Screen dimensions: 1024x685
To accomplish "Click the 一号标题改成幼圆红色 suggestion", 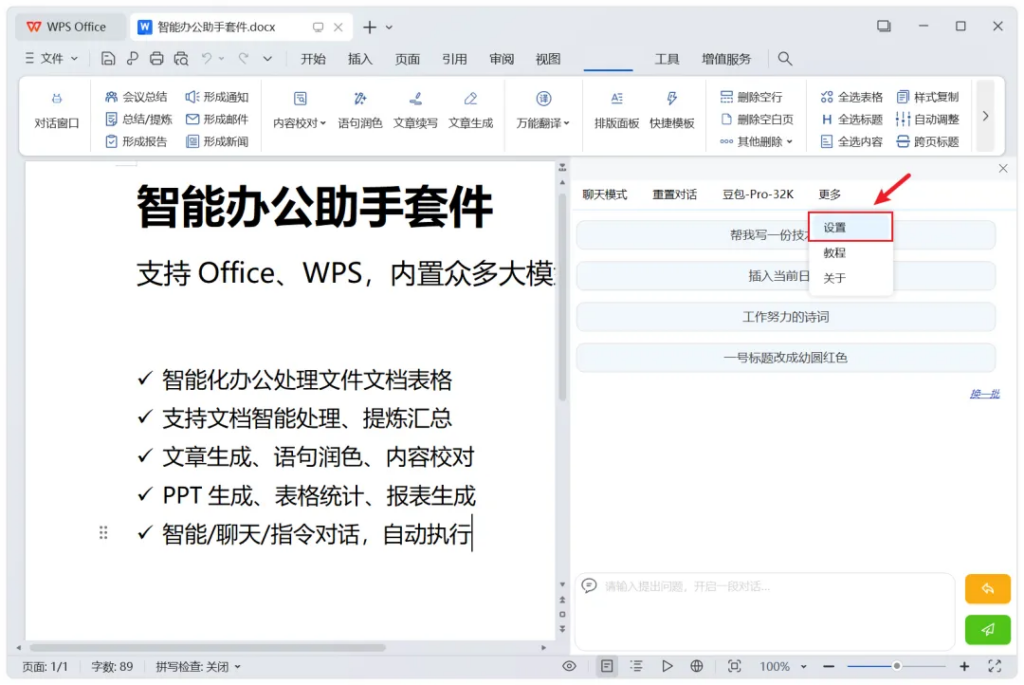I will tap(785, 357).
